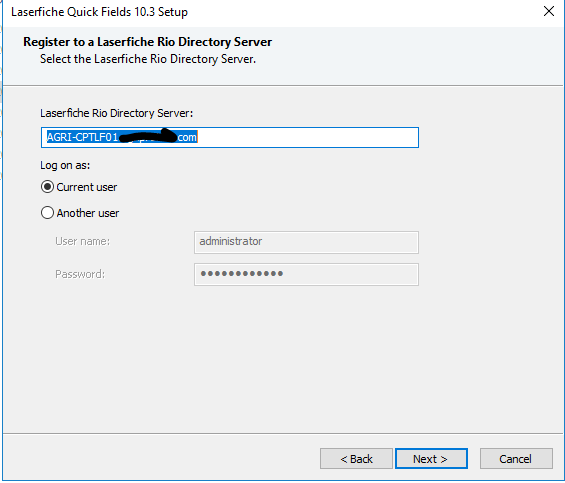This screenshot has width=565, height=483.
Task: Click the 'Log on as:' label
Action: 65,165
